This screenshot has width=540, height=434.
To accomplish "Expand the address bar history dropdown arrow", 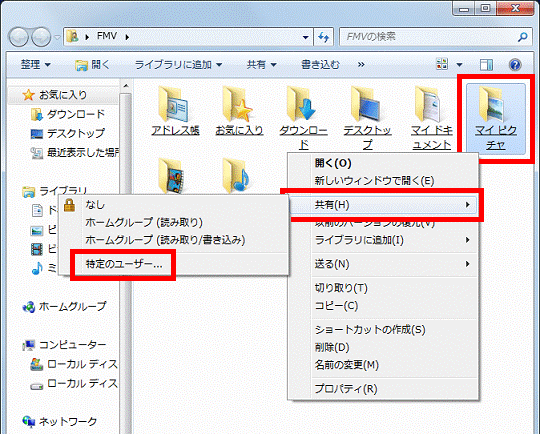I will (x=305, y=37).
